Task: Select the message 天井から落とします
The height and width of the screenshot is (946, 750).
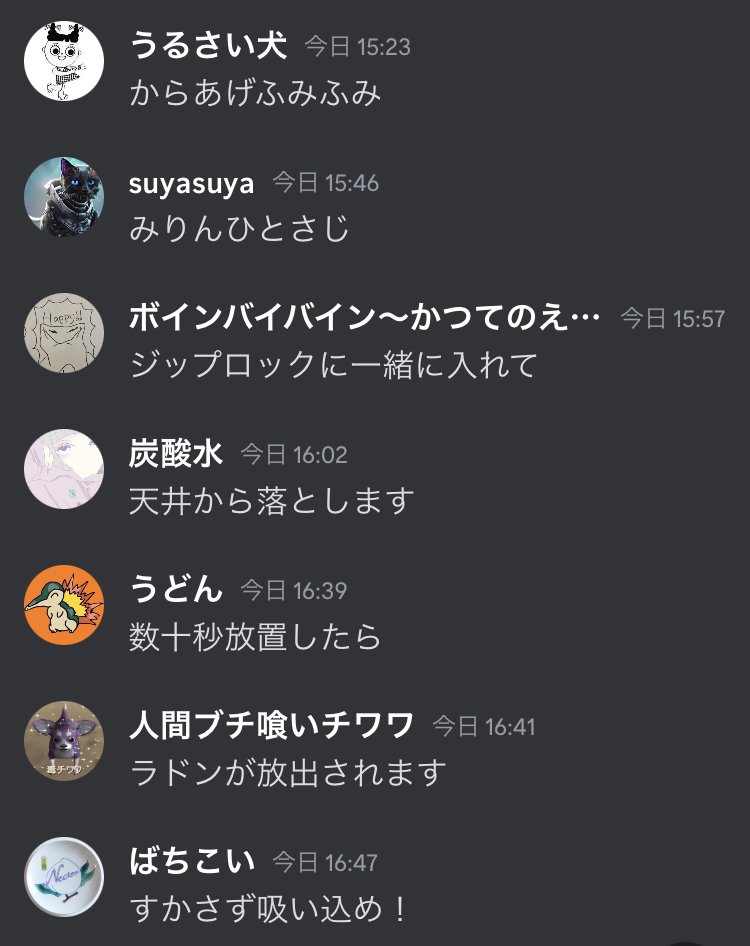Action: pos(272,501)
